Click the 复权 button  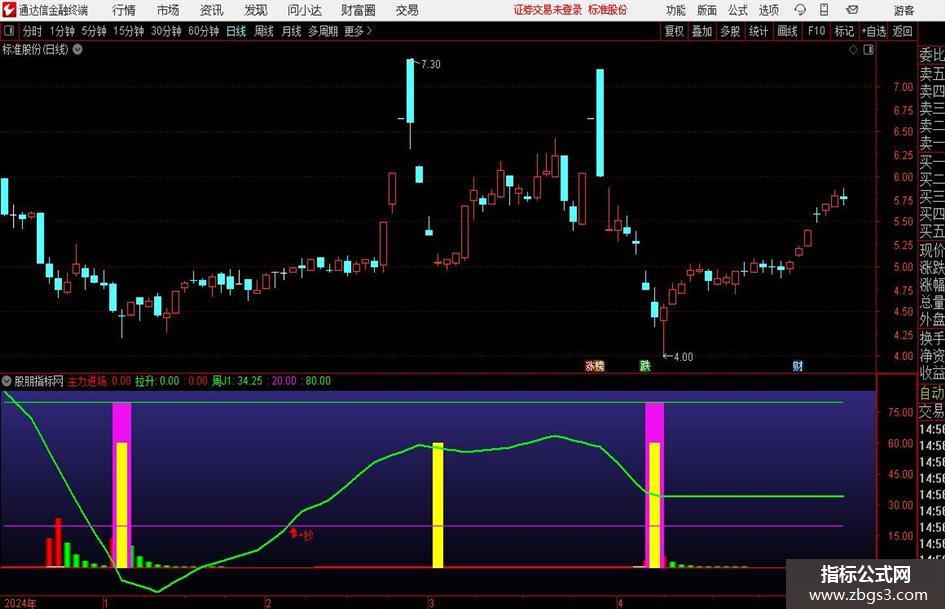point(674,31)
